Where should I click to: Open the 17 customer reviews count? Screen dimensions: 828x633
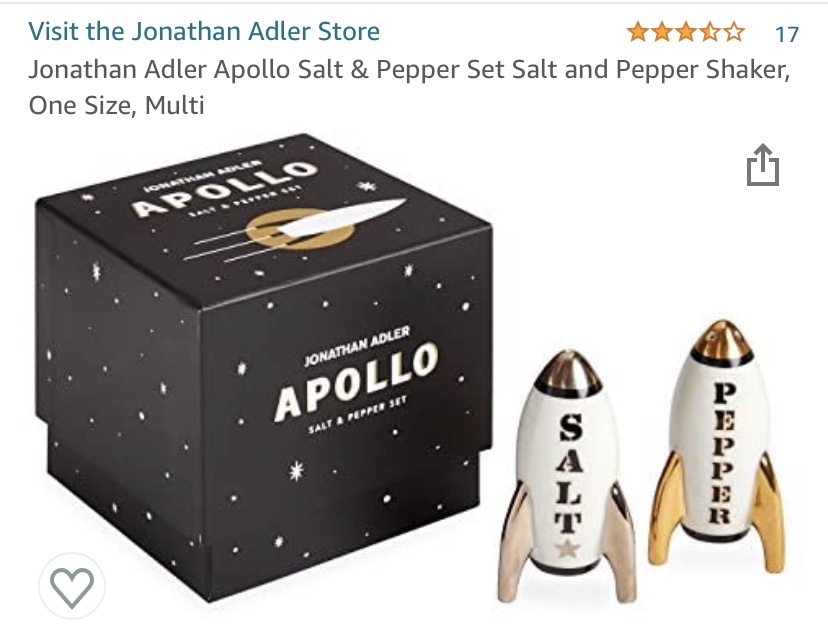(x=786, y=34)
